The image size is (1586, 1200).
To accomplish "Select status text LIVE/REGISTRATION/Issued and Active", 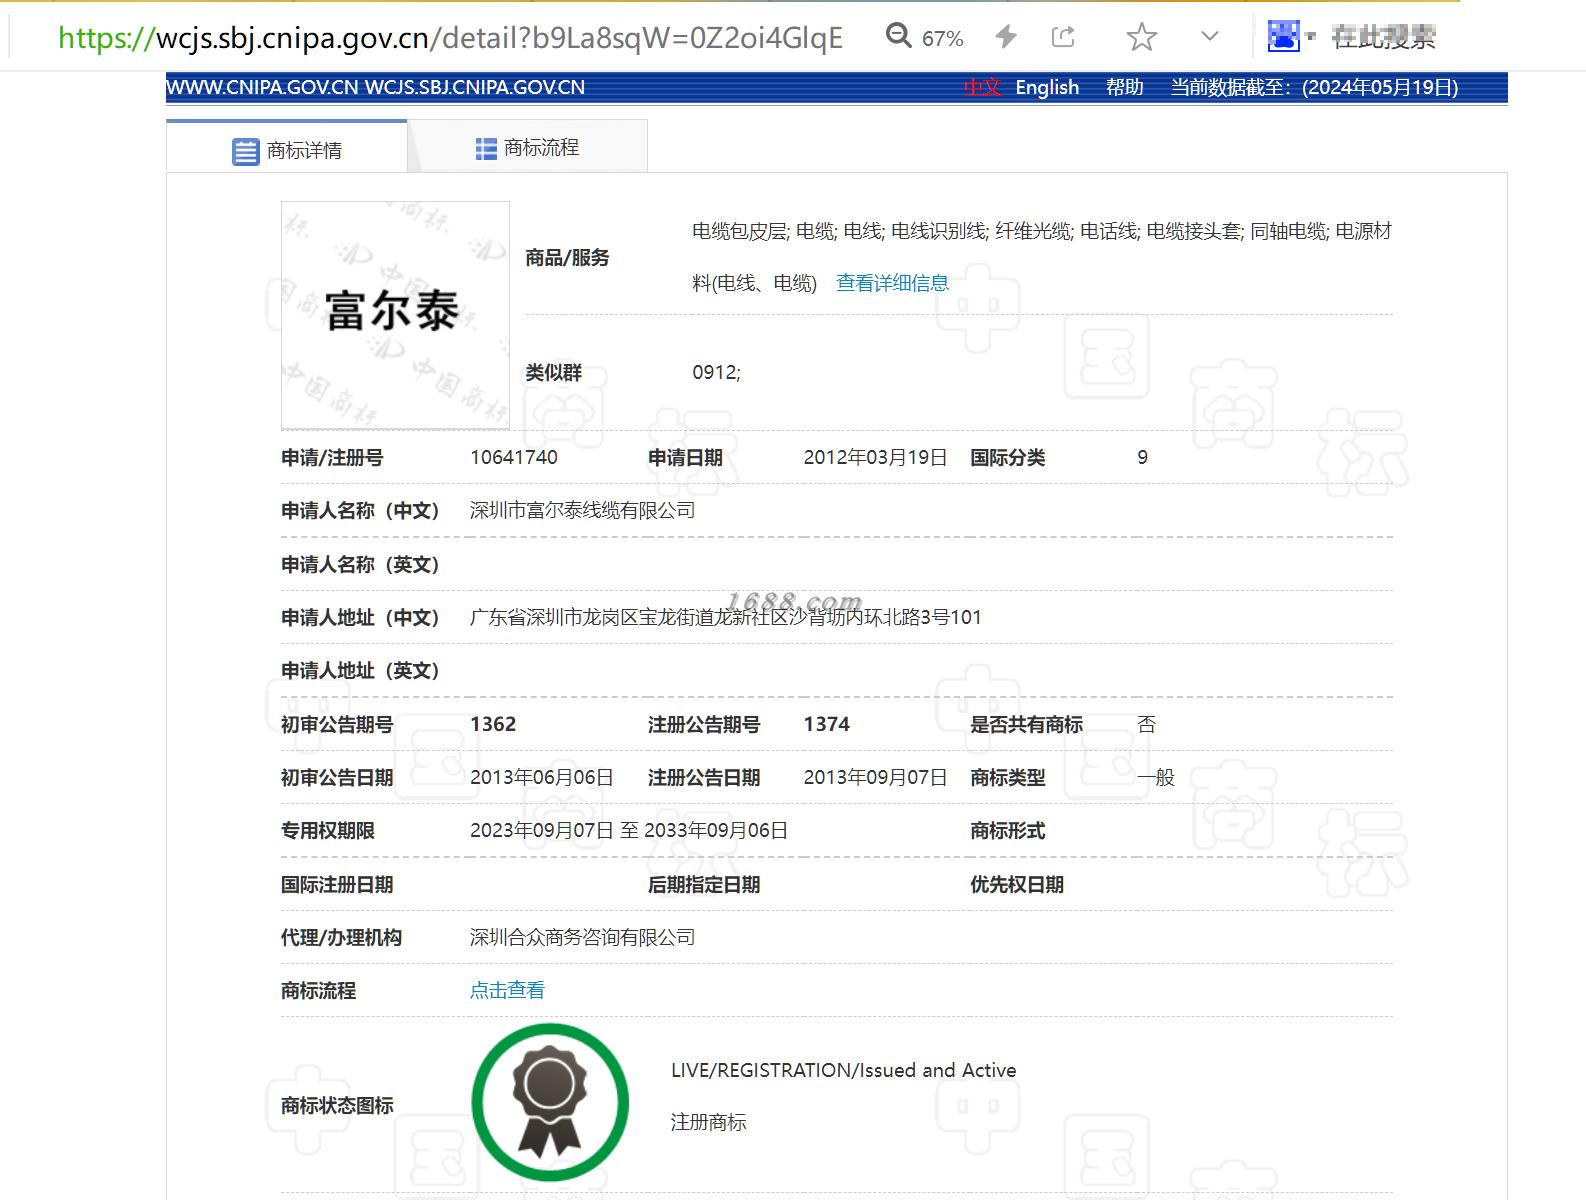I will pos(843,1070).
